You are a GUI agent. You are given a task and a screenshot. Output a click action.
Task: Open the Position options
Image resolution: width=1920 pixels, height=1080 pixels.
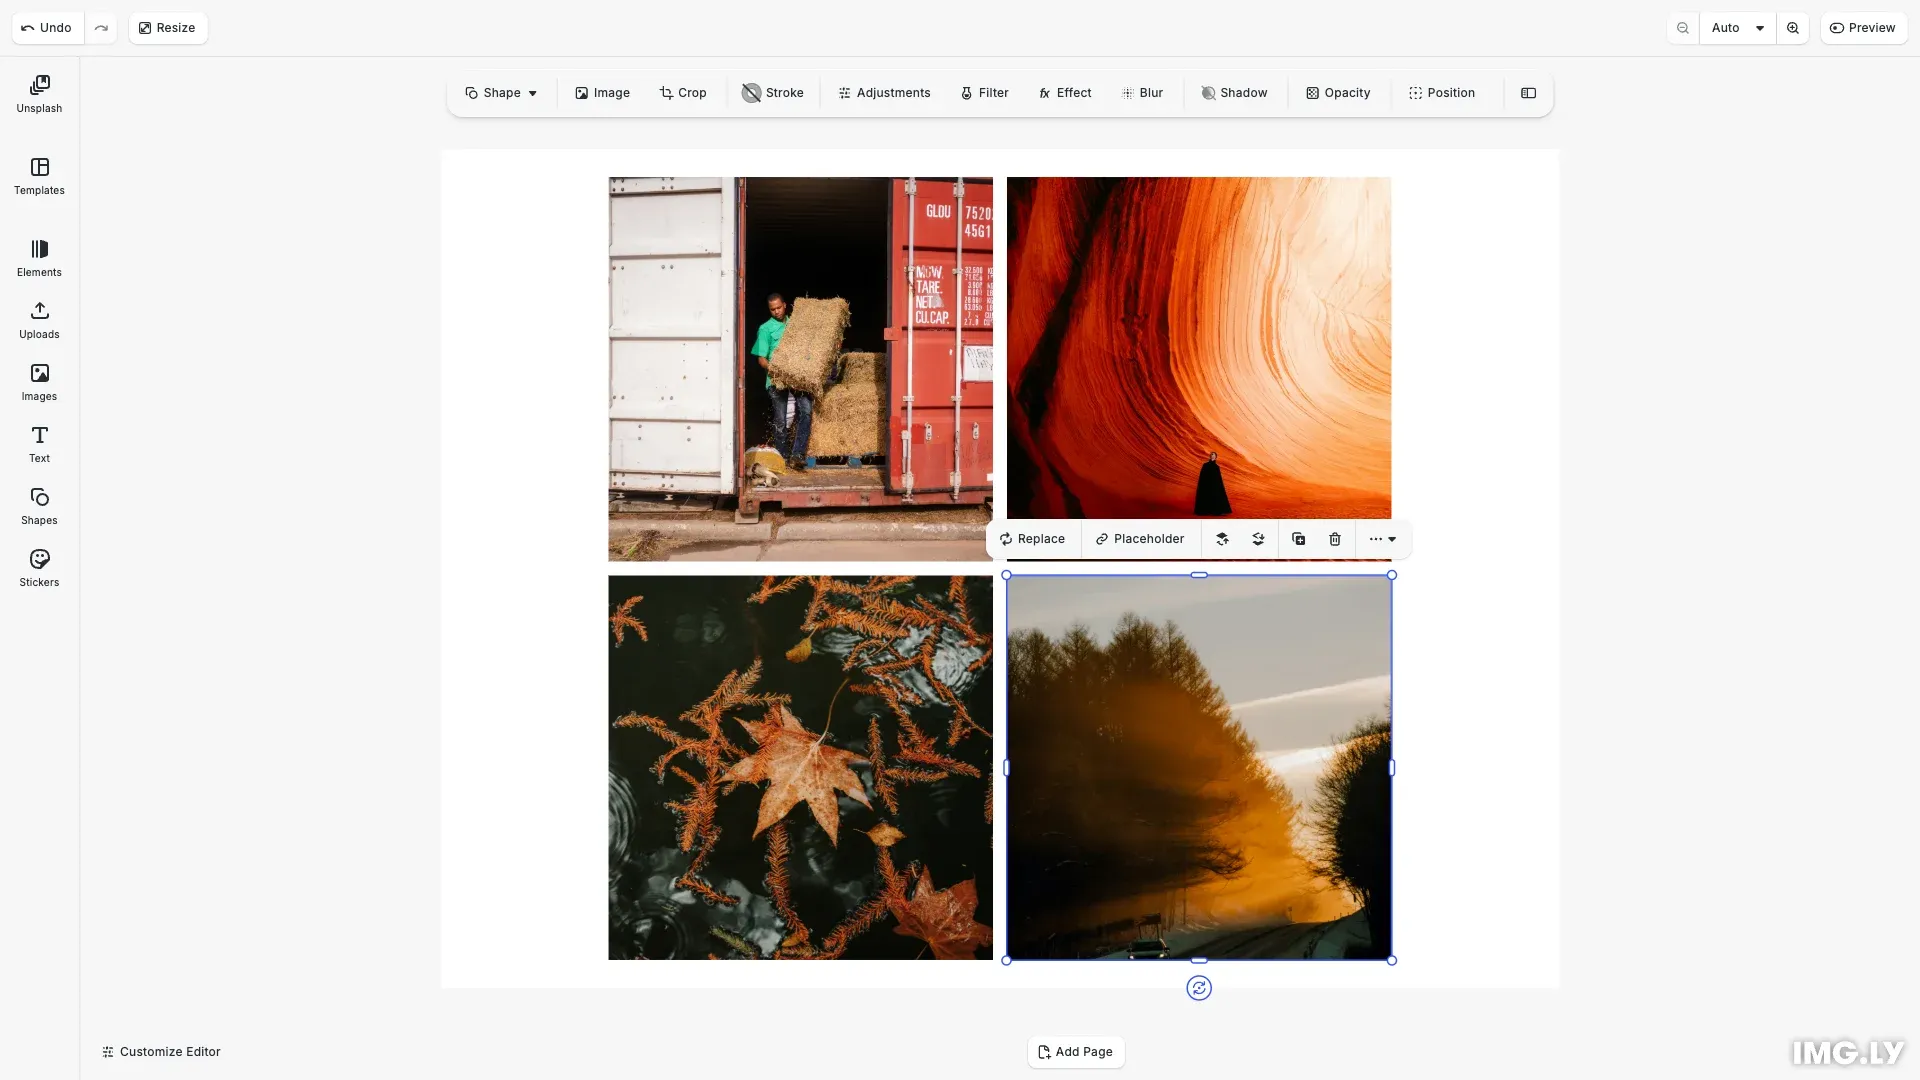(x=1441, y=92)
